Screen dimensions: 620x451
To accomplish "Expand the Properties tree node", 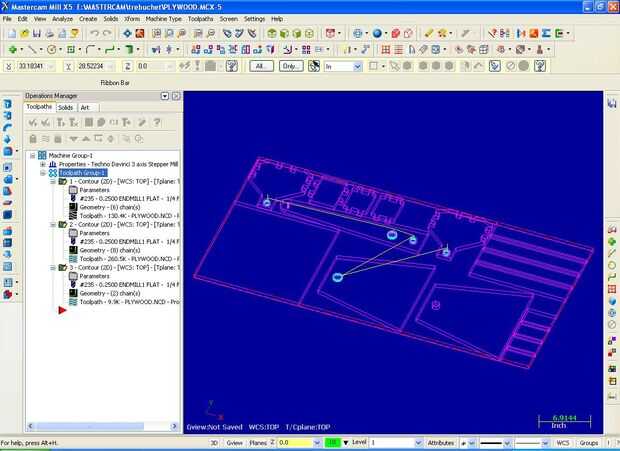I will tap(43, 164).
